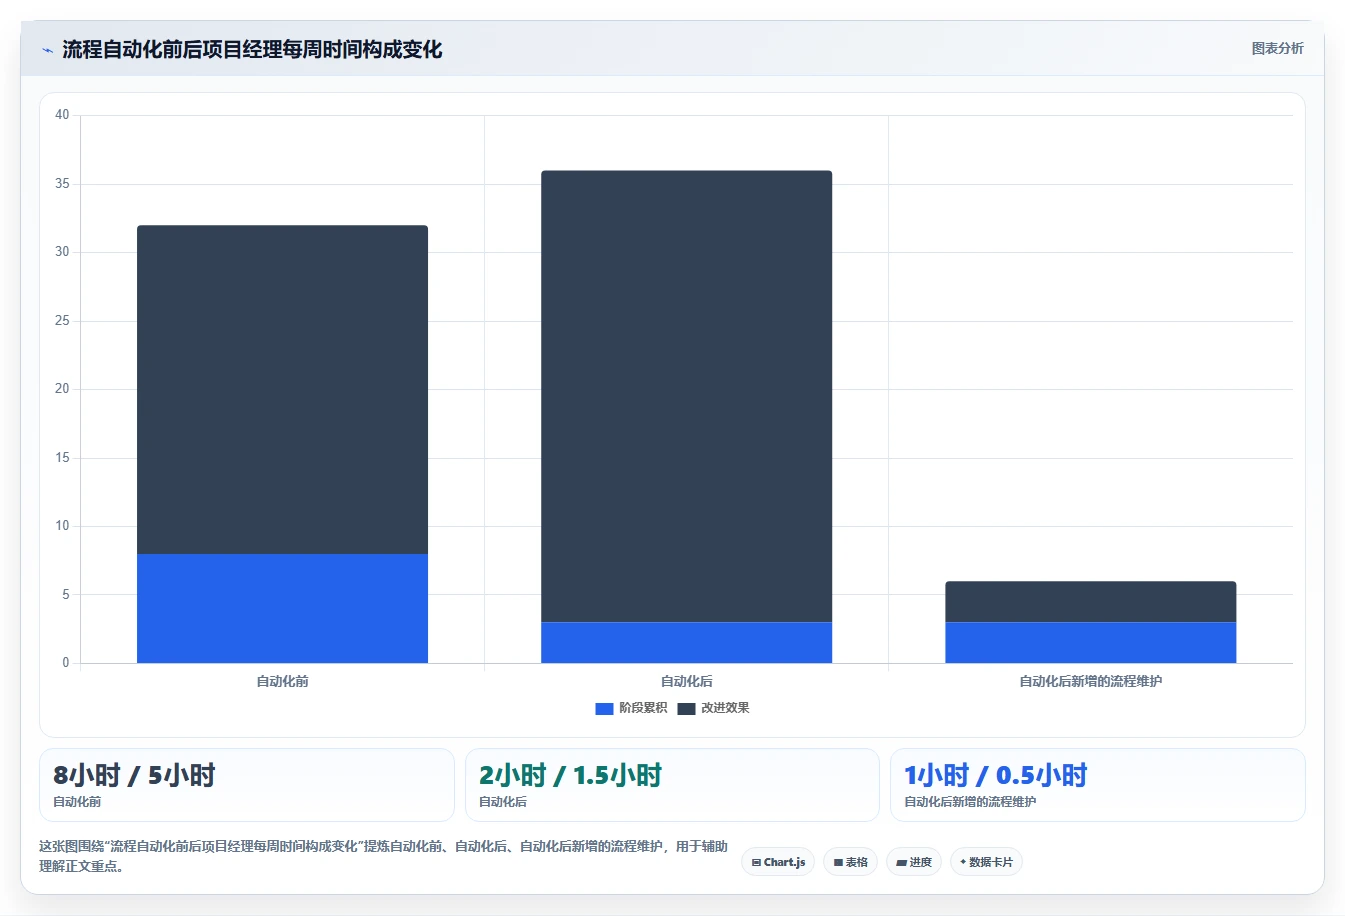Click the 自动化后 x-axis label
The height and width of the screenshot is (916, 1345).
686,681
